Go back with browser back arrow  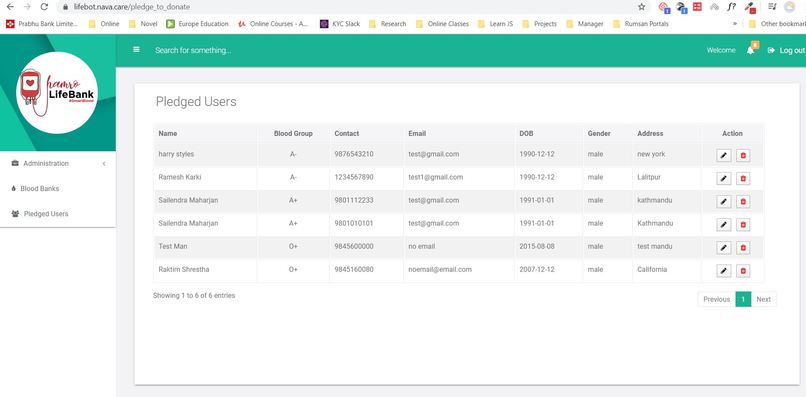point(10,7)
